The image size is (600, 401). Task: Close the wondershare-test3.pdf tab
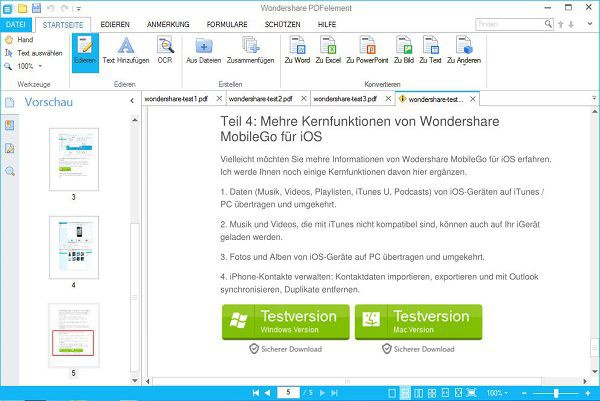tap(388, 99)
